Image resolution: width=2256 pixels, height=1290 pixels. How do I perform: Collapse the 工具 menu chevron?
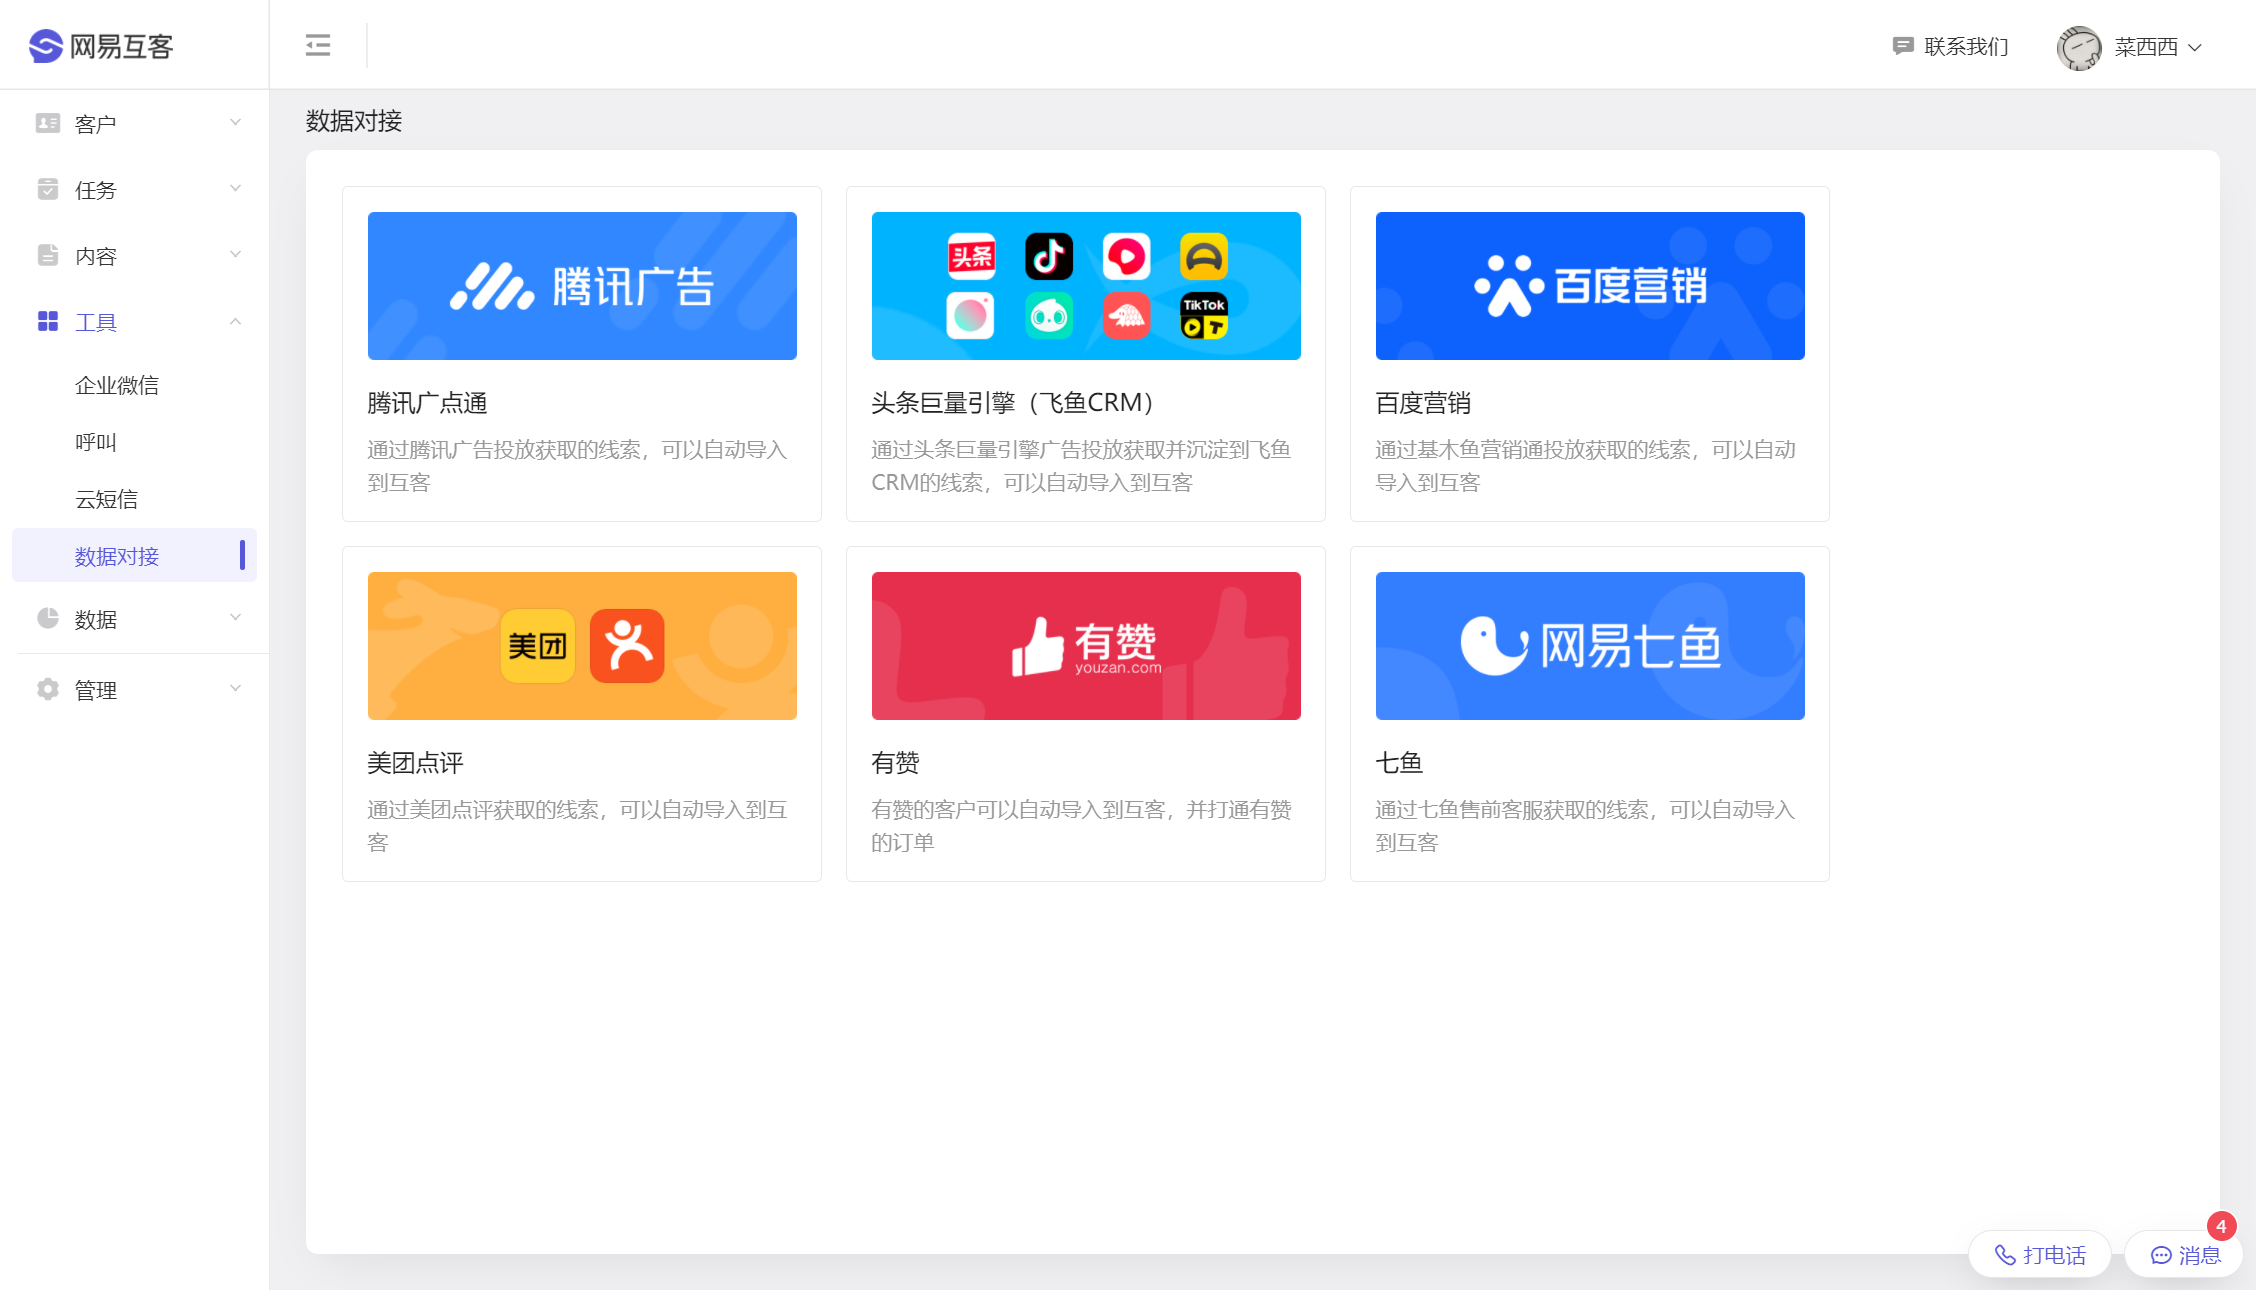point(236,321)
